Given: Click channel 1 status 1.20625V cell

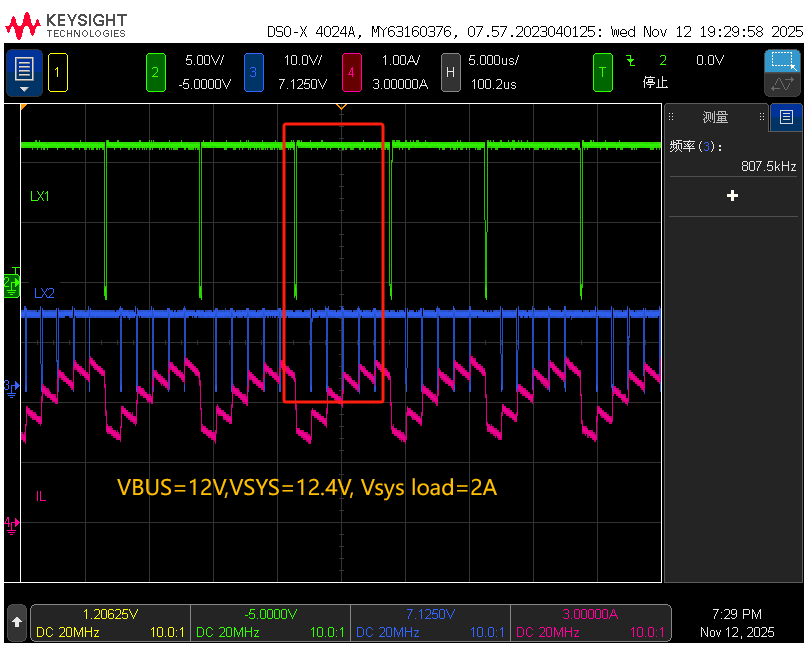Looking at the screenshot, I should [x=110, y=622].
